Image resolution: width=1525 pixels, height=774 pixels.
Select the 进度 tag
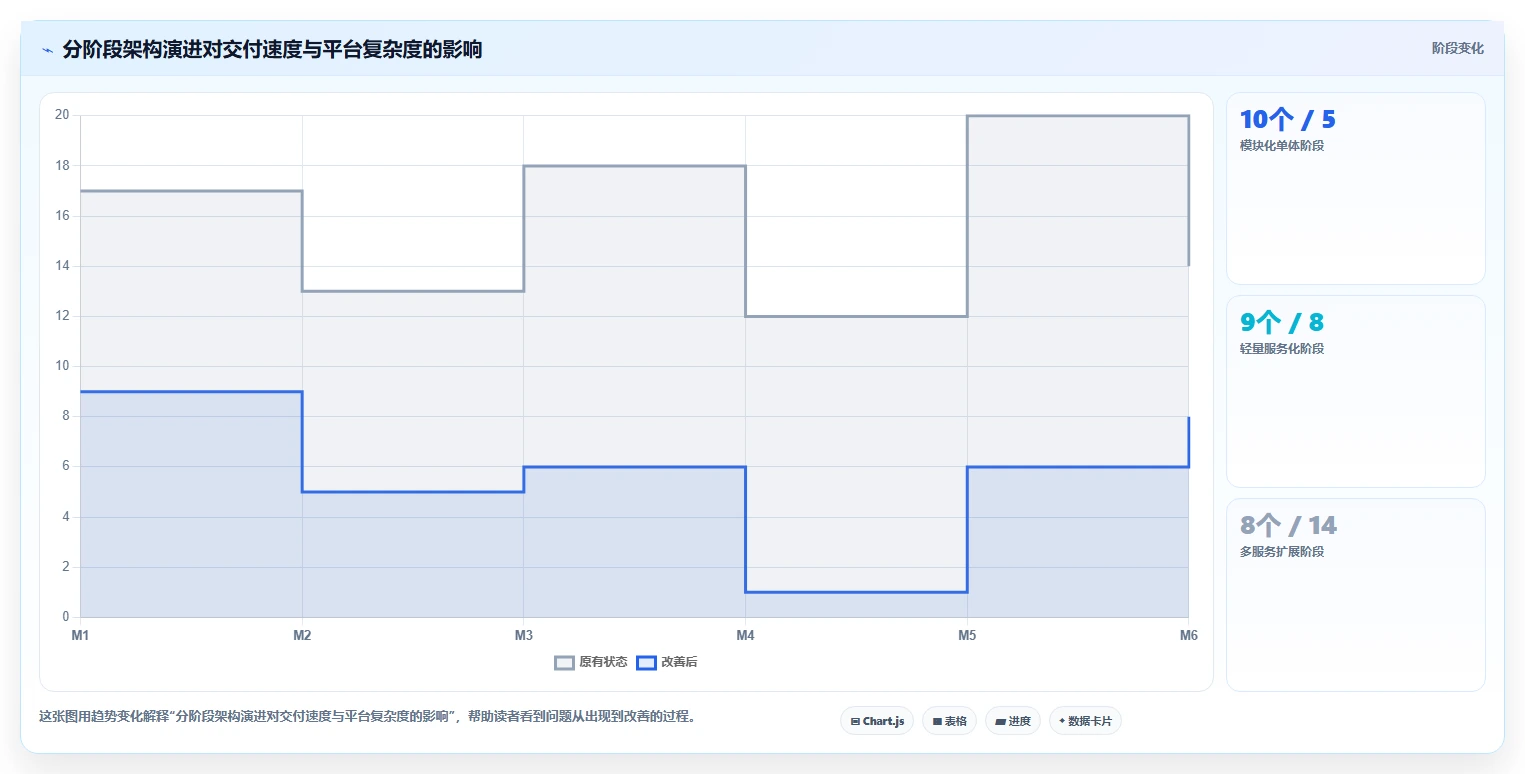click(x=1013, y=721)
